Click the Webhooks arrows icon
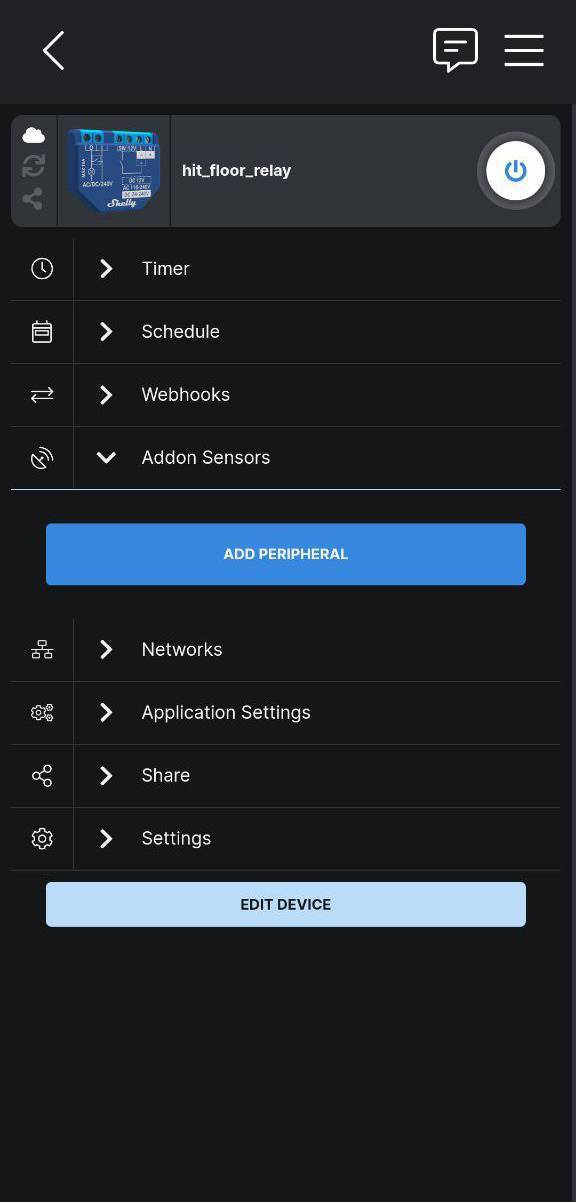 [x=42, y=394]
